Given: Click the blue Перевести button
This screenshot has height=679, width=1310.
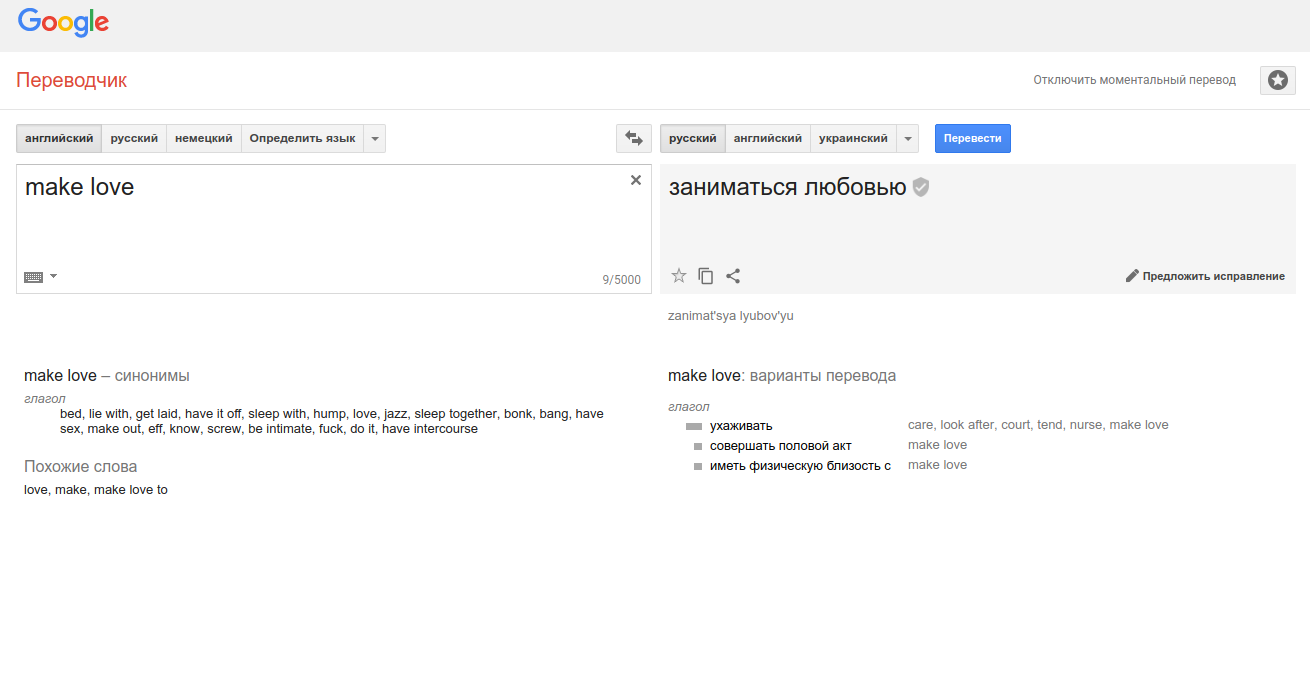Looking at the screenshot, I should [x=973, y=138].
